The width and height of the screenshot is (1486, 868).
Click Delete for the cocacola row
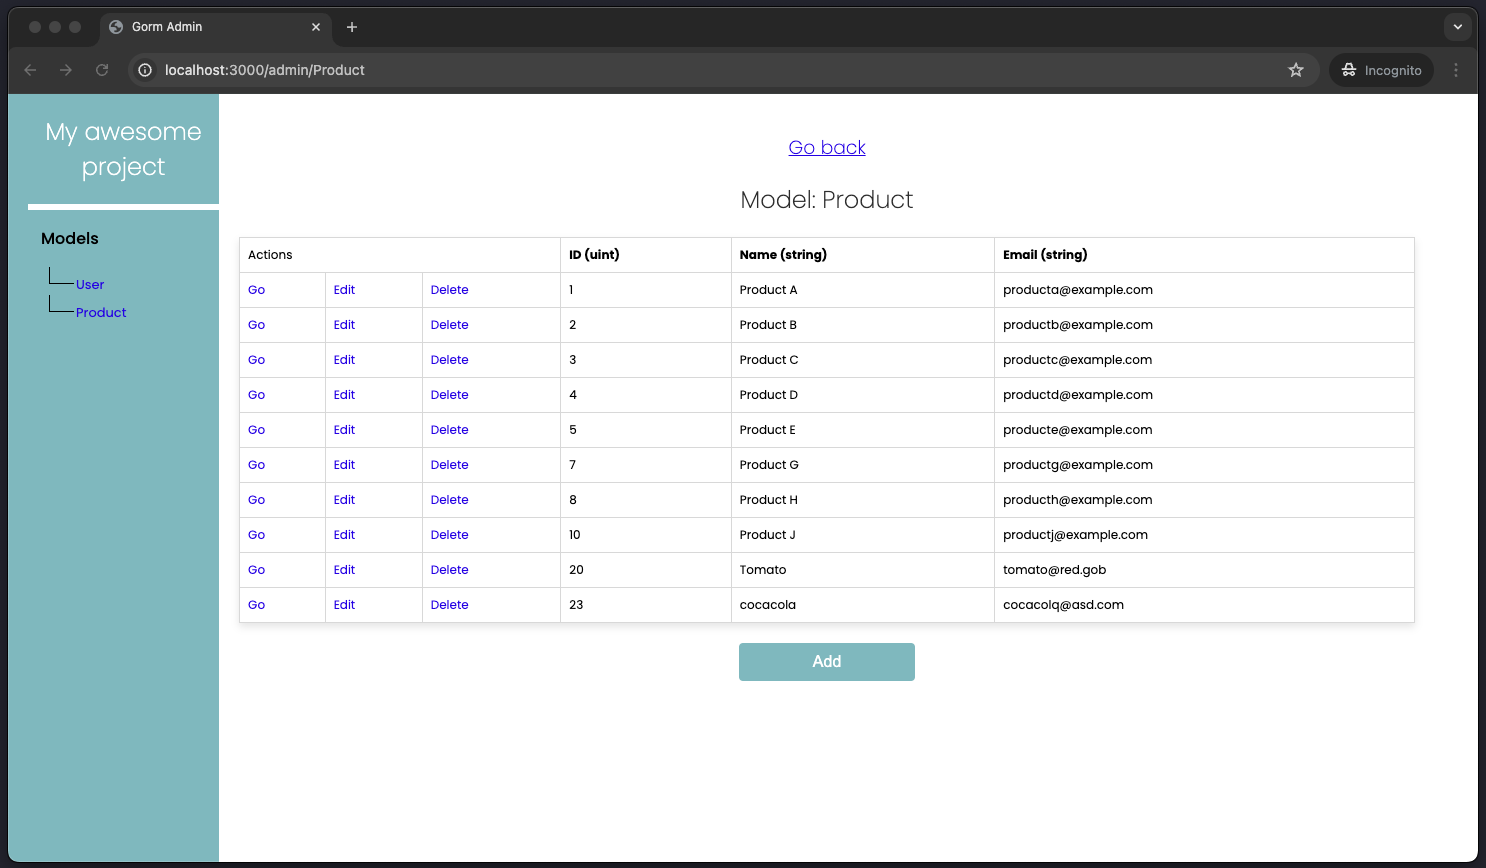point(450,605)
